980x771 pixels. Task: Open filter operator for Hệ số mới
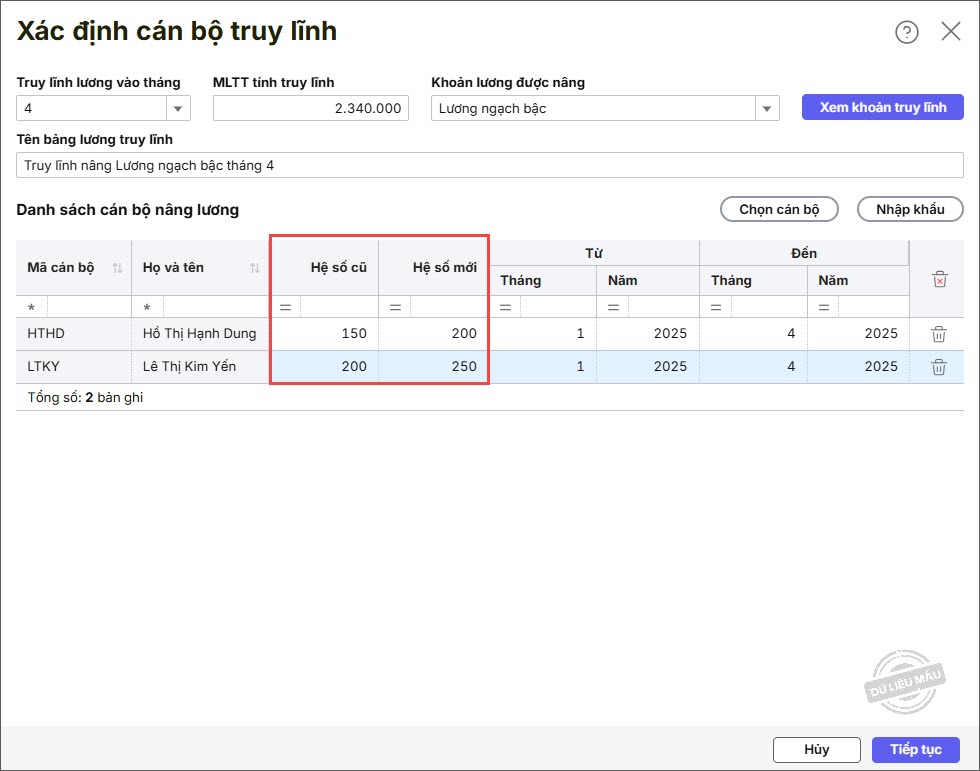pos(395,307)
